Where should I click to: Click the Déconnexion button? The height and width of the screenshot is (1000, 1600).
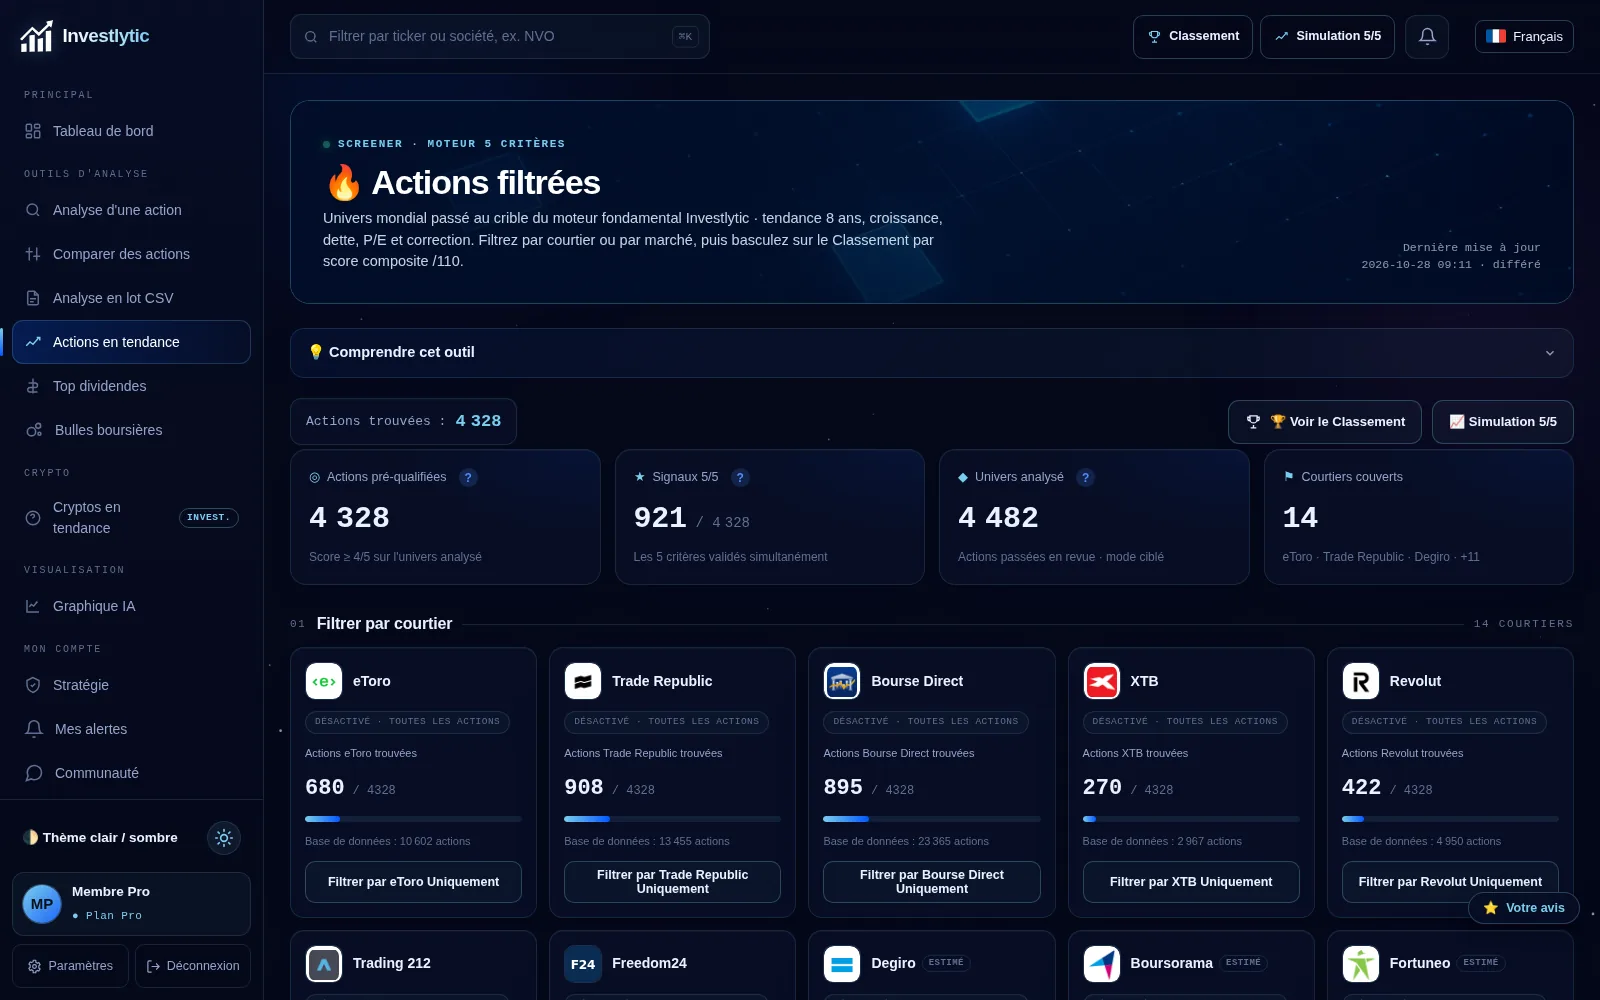pyautogui.click(x=193, y=966)
